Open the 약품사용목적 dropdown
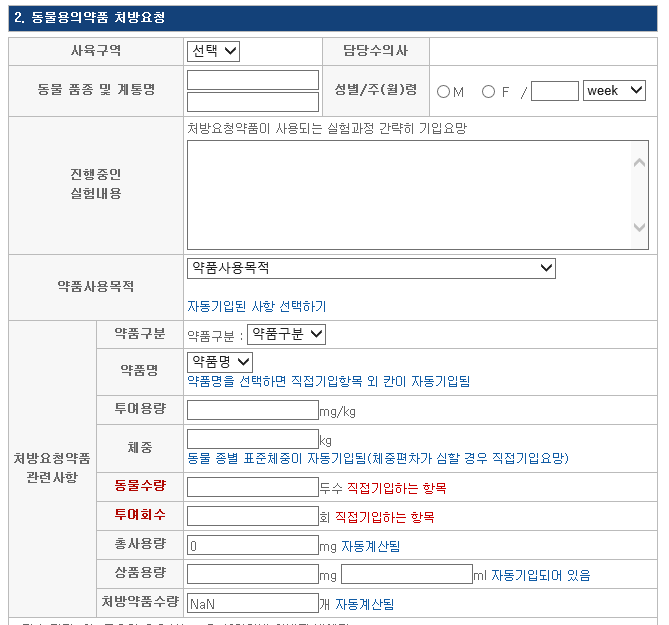This screenshot has width=669, height=625. click(371, 268)
